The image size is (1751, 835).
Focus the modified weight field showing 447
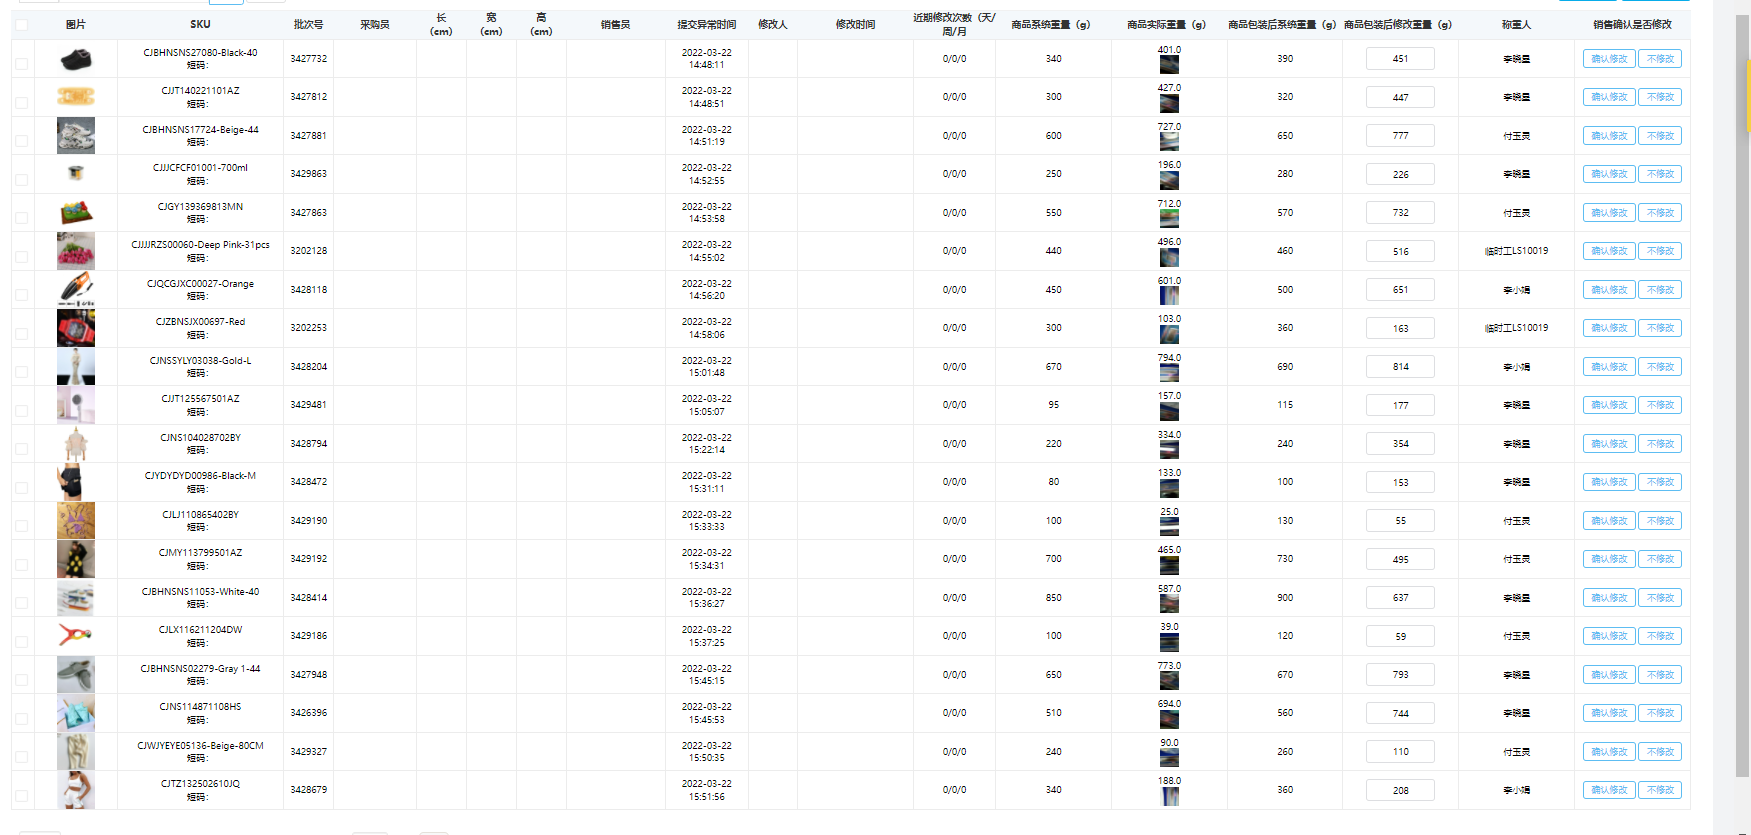1400,97
